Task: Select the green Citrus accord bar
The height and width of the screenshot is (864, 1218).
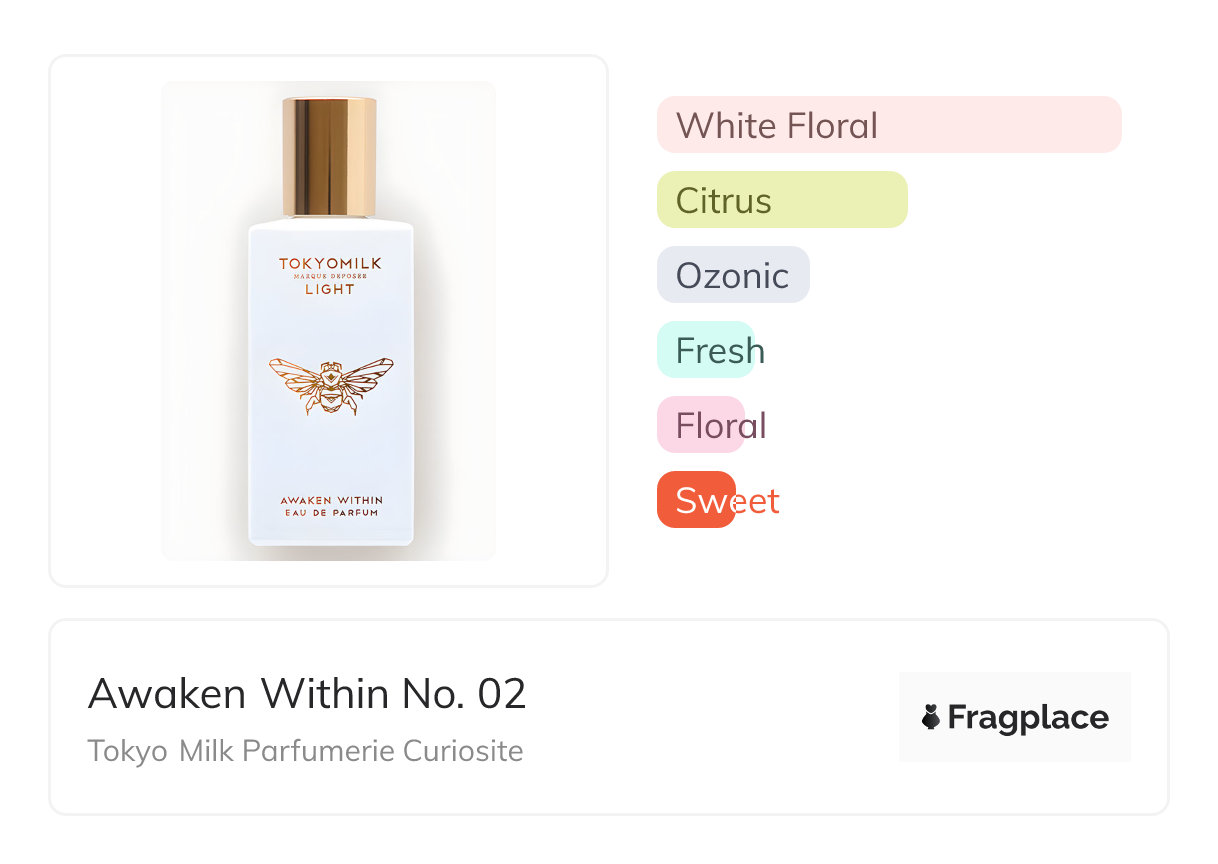Action: [x=781, y=200]
